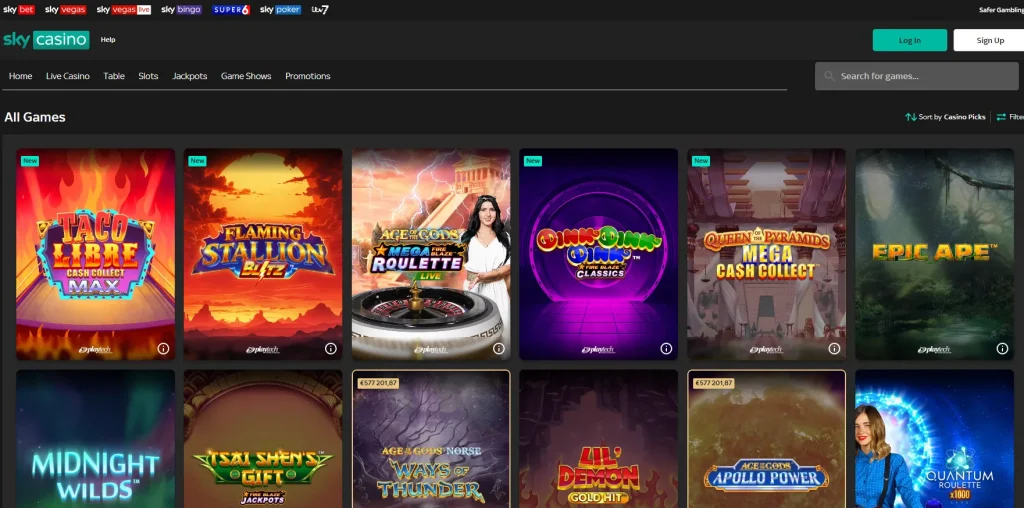1024x508 pixels.
Task: Open info icon on Mega Roulette Live card
Action: click(498, 349)
